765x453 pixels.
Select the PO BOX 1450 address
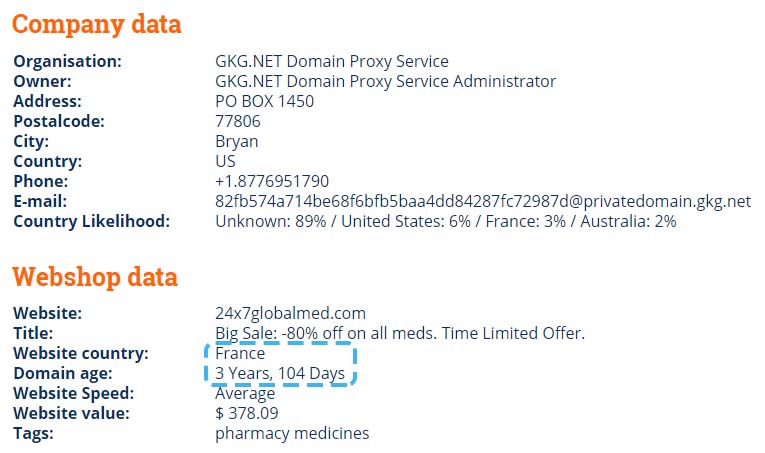point(264,101)
